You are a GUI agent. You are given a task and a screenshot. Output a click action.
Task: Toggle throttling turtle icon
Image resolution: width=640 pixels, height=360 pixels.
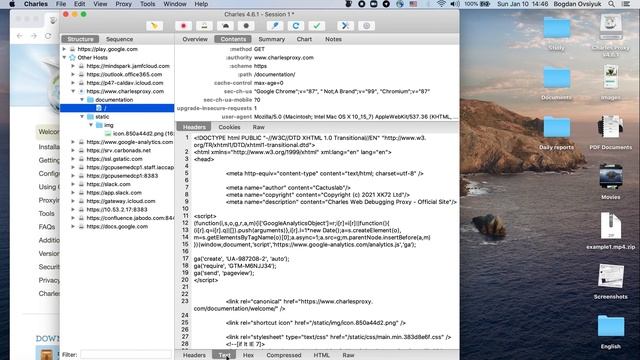tap(225, 26)
